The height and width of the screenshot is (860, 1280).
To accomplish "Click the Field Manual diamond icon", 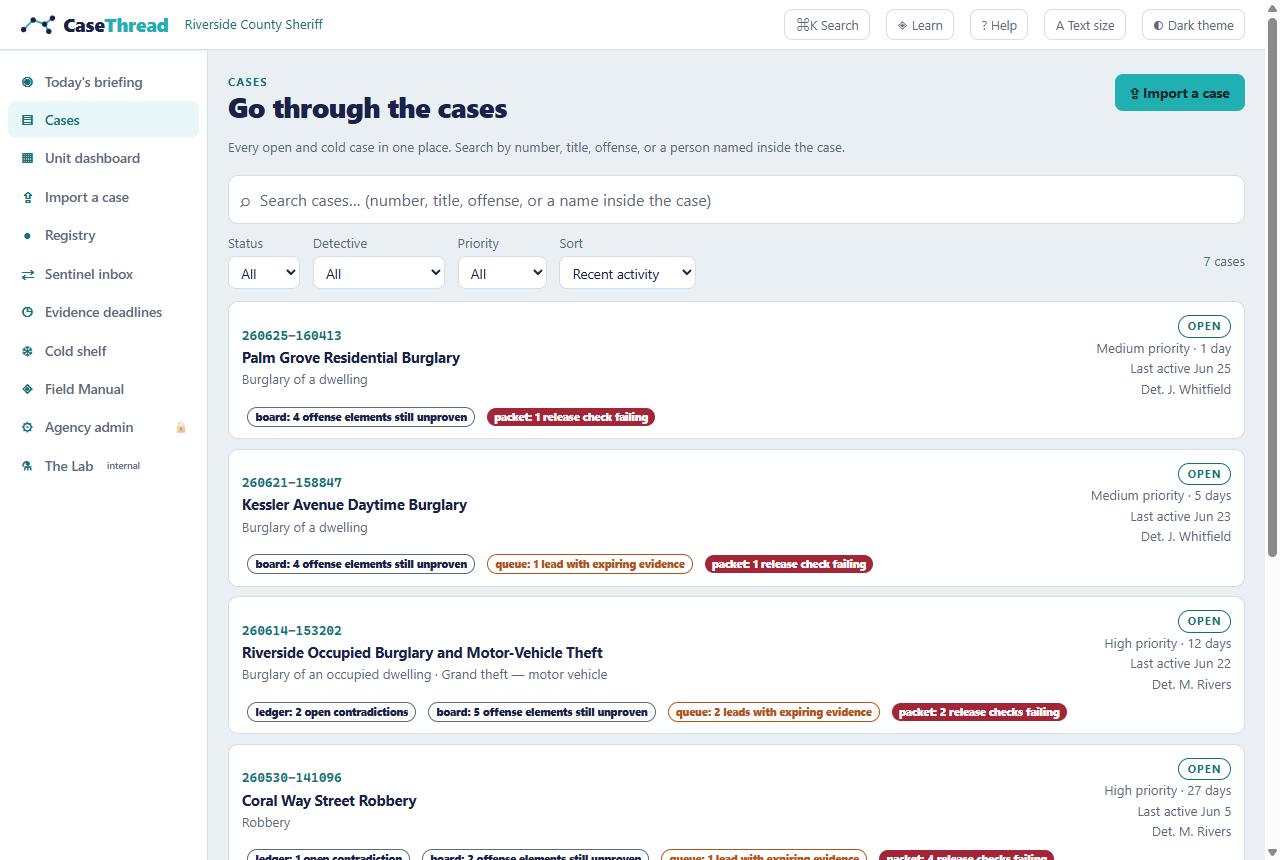I will click(x=27, y=389).
